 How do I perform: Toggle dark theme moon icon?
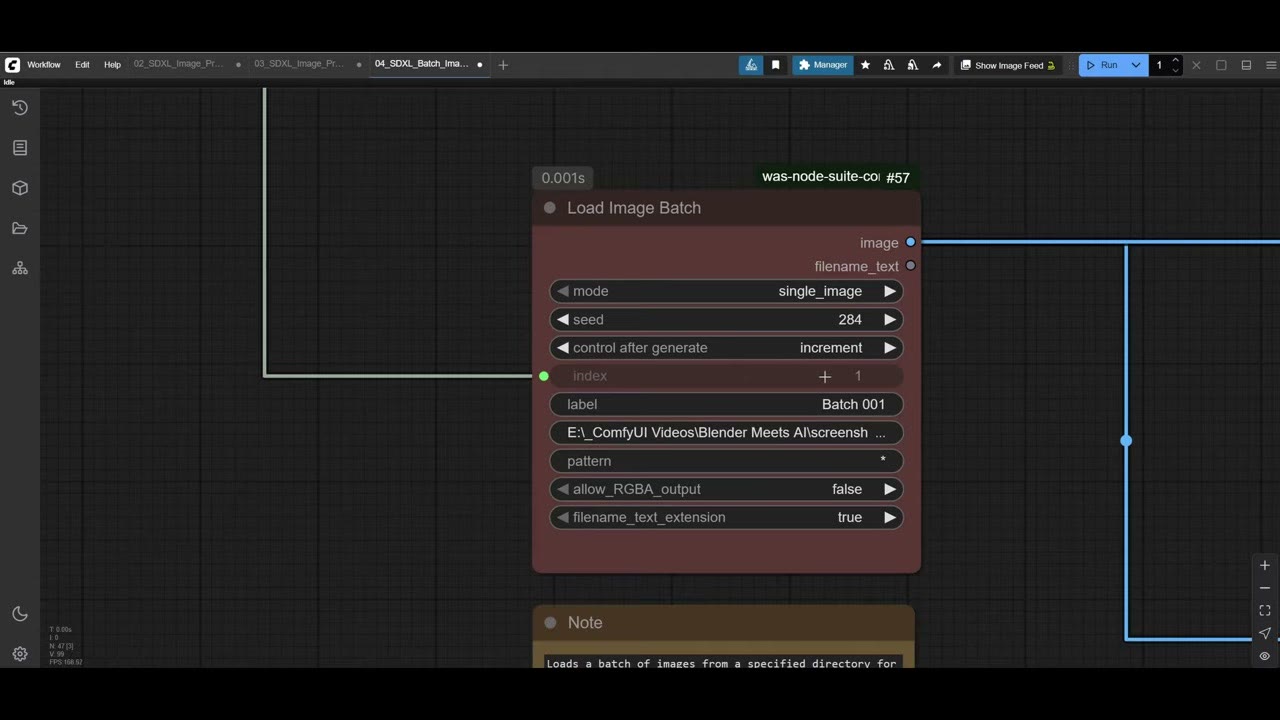20,614
